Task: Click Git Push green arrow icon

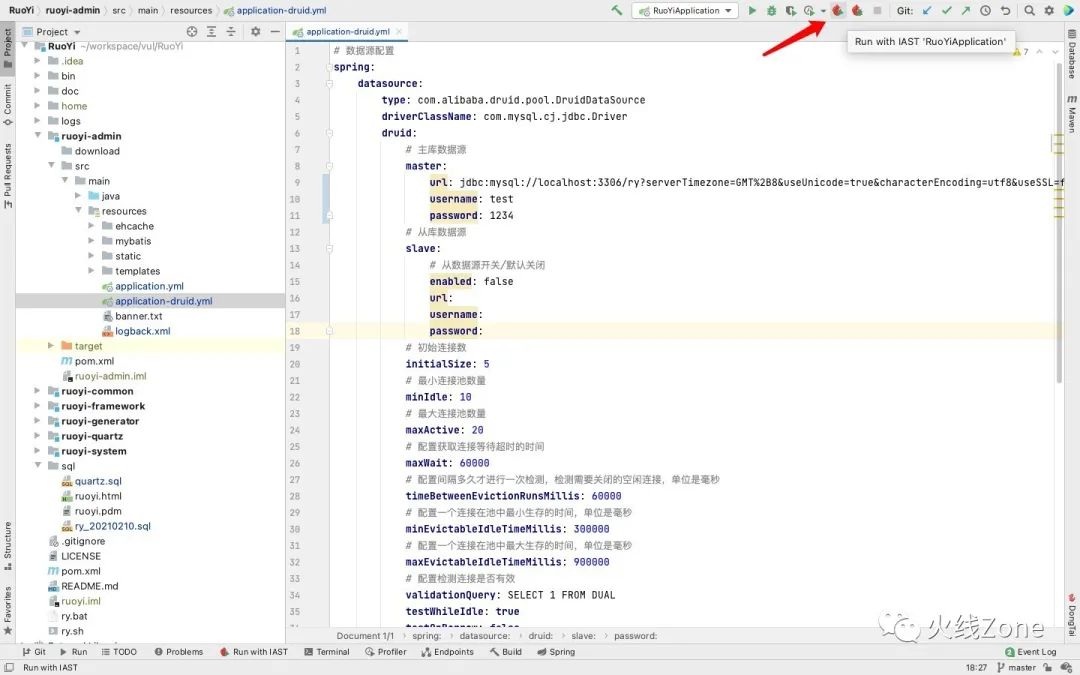Action: point(966,10)
